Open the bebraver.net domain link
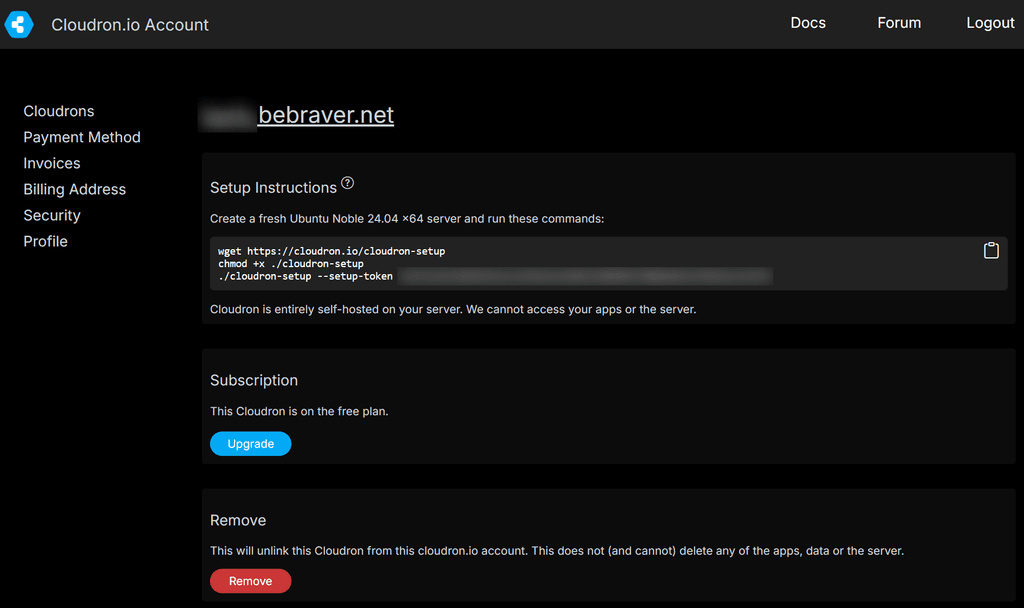 325,115
